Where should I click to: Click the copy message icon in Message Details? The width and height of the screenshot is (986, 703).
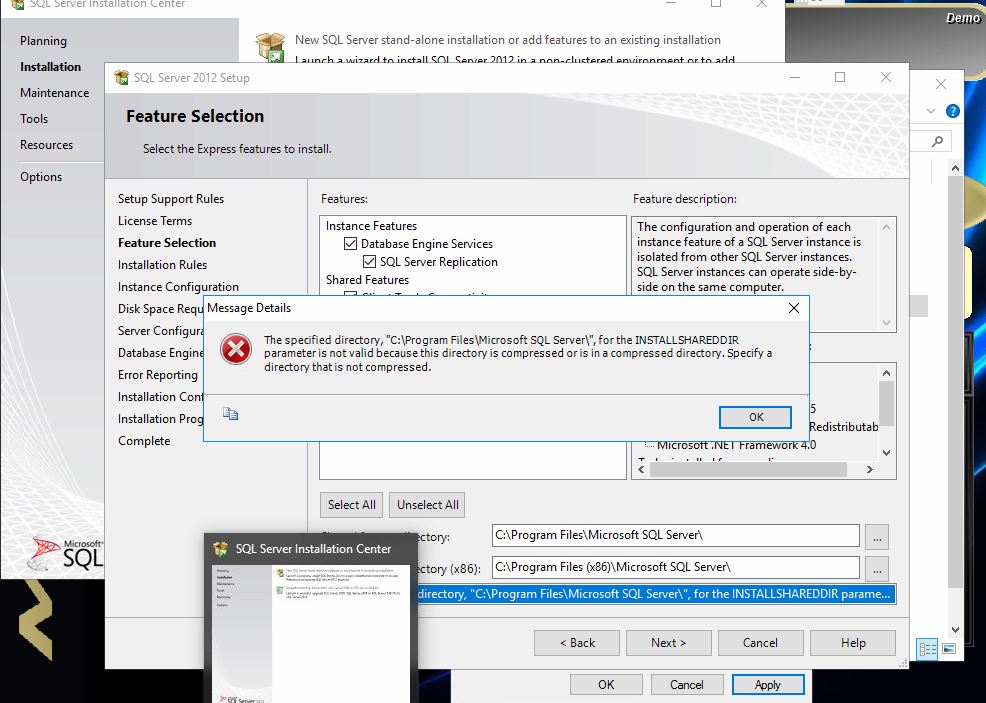(231, 413)
